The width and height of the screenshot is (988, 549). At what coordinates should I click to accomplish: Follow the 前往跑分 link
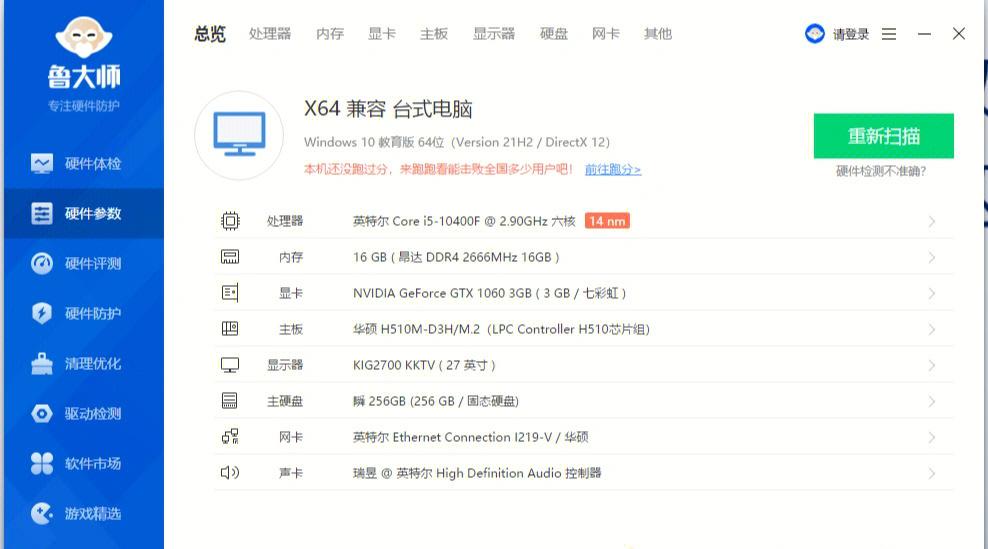pyautogui.click(x=612, y=170)
